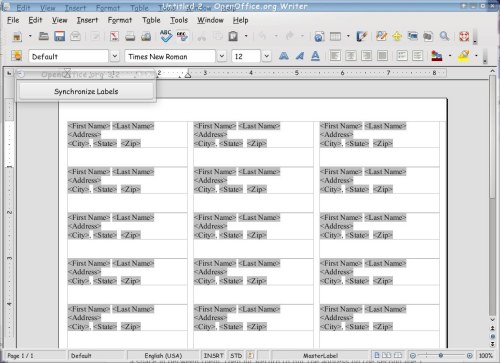Expand the Default paragraph style dropdown
Screen dimensions: 500x363
115,56
